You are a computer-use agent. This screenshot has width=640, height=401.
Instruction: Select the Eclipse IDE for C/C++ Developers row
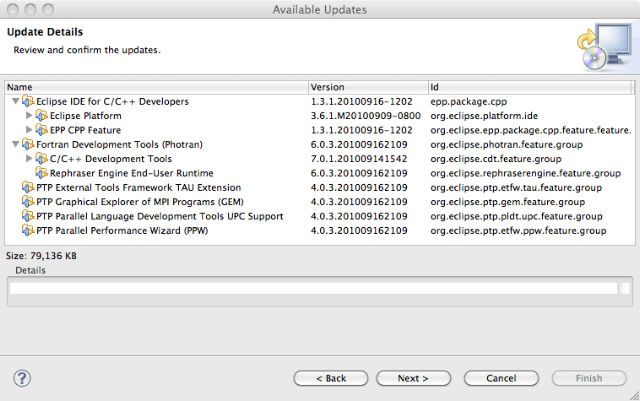tap(320, 101)
